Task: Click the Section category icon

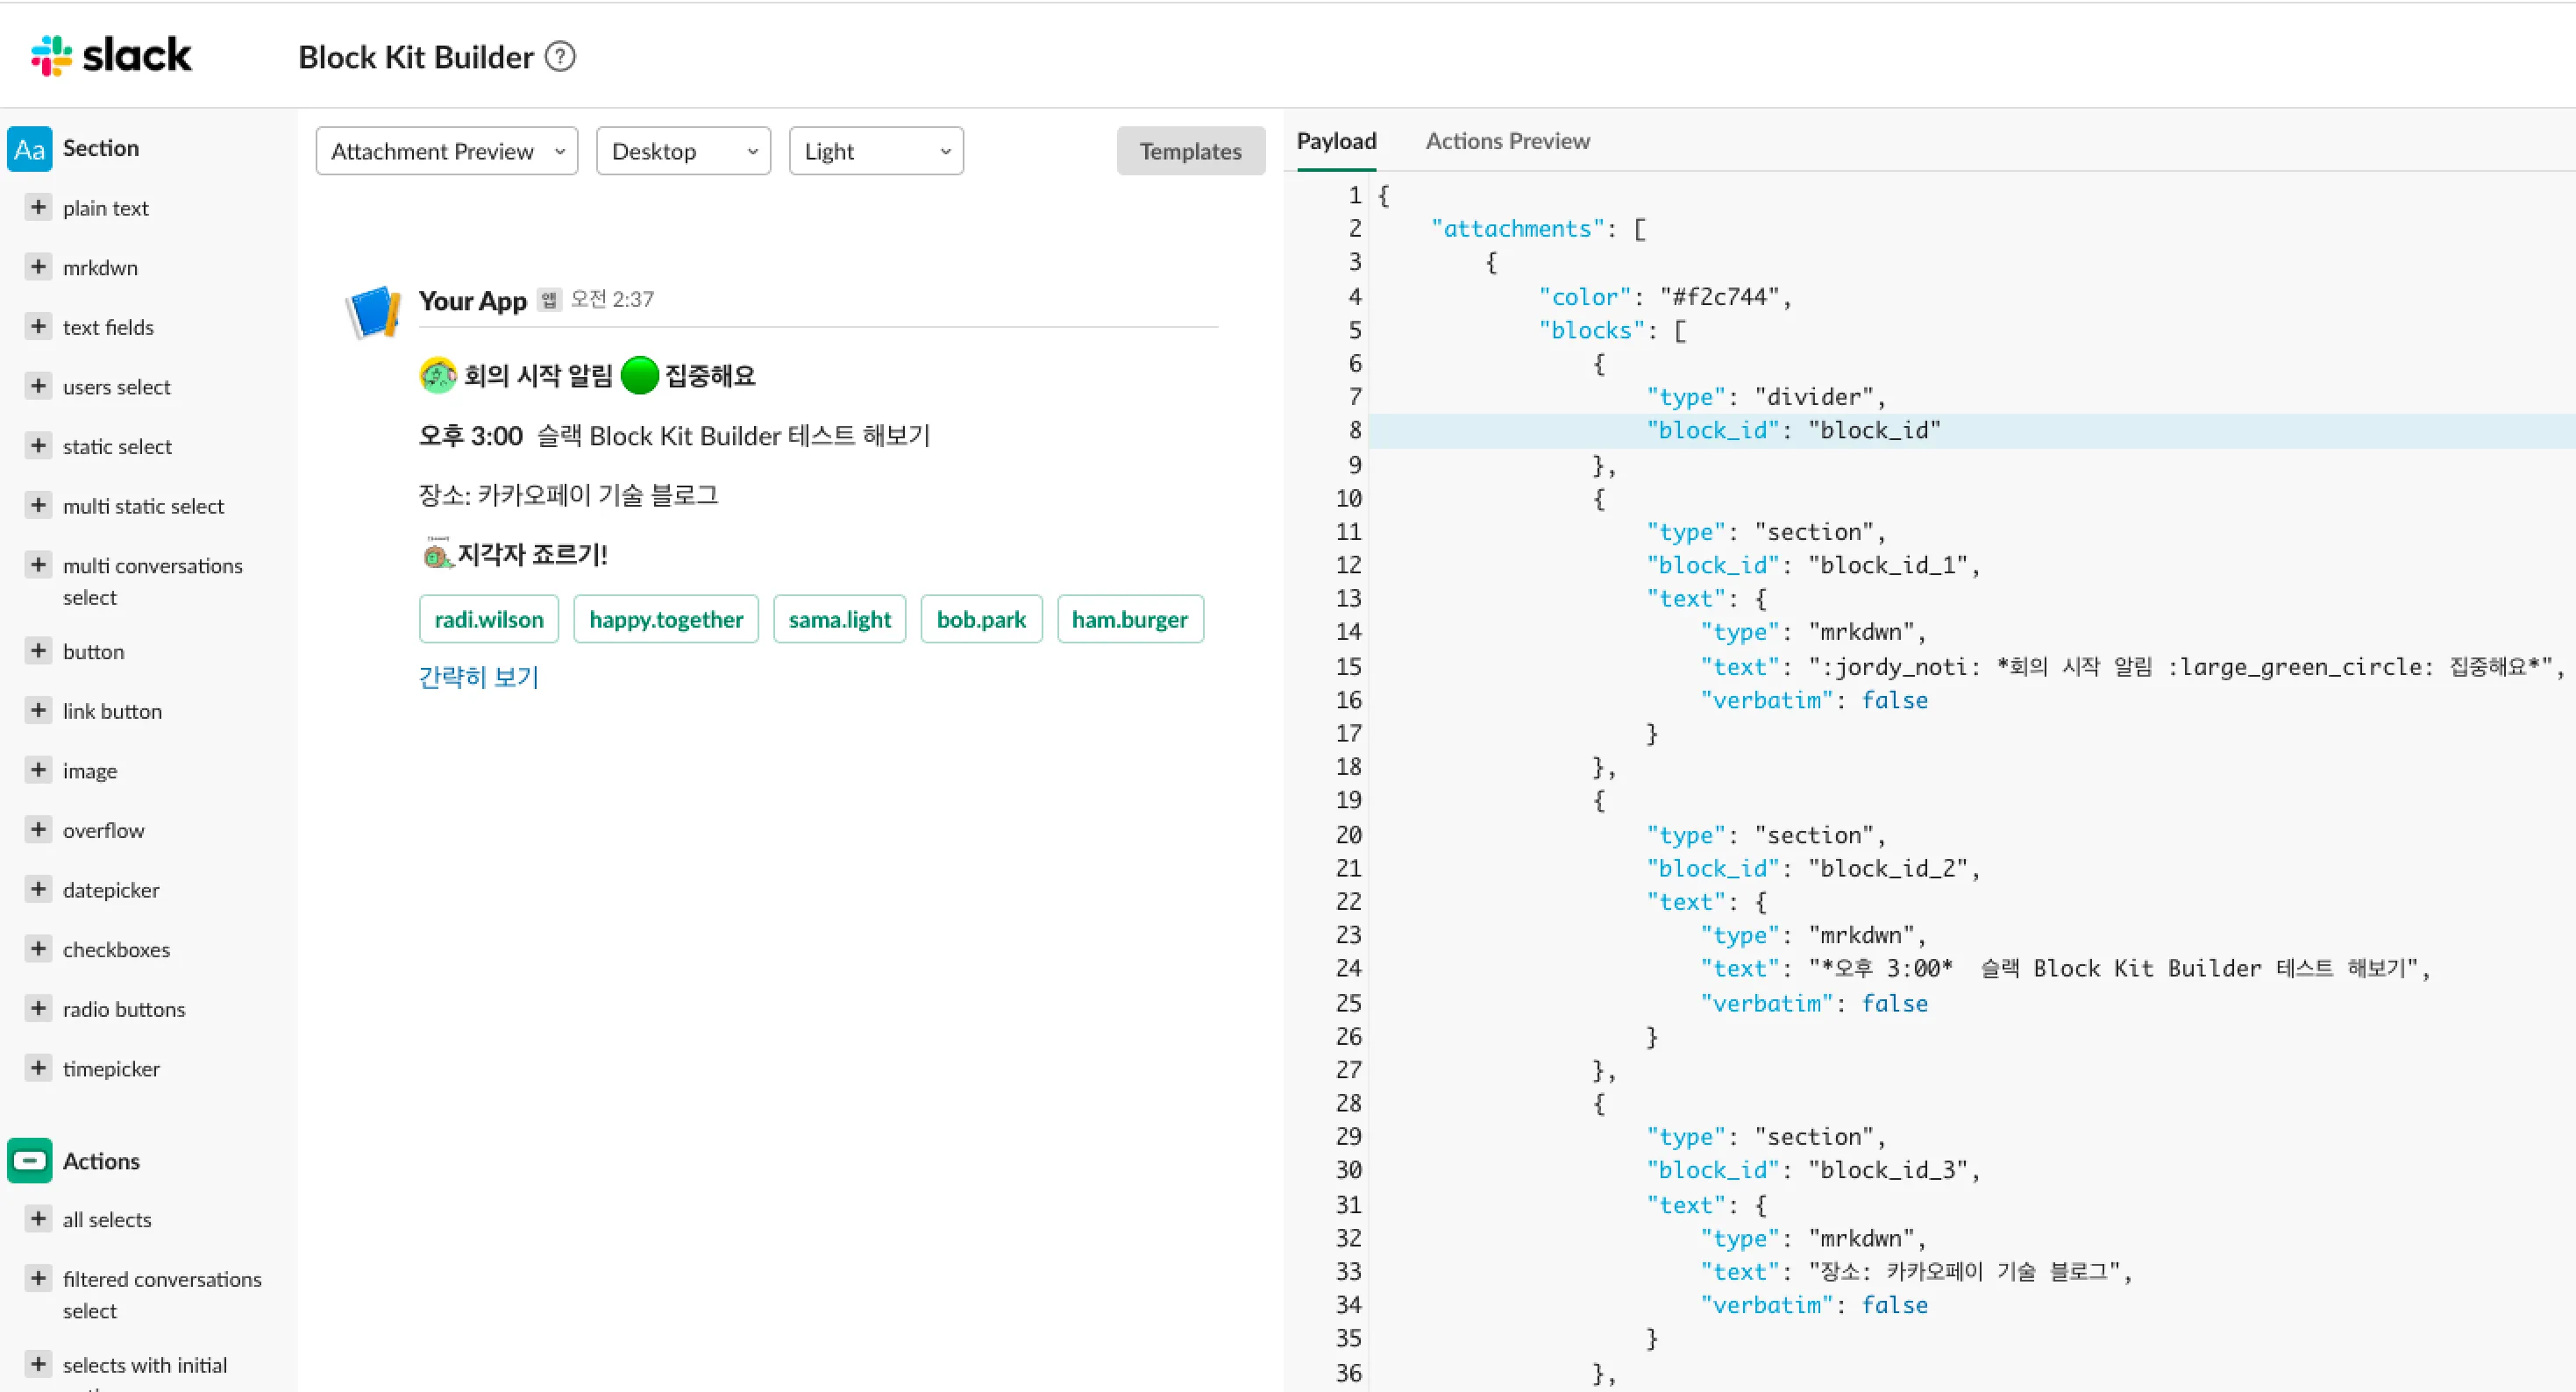Action: [30, 149]
